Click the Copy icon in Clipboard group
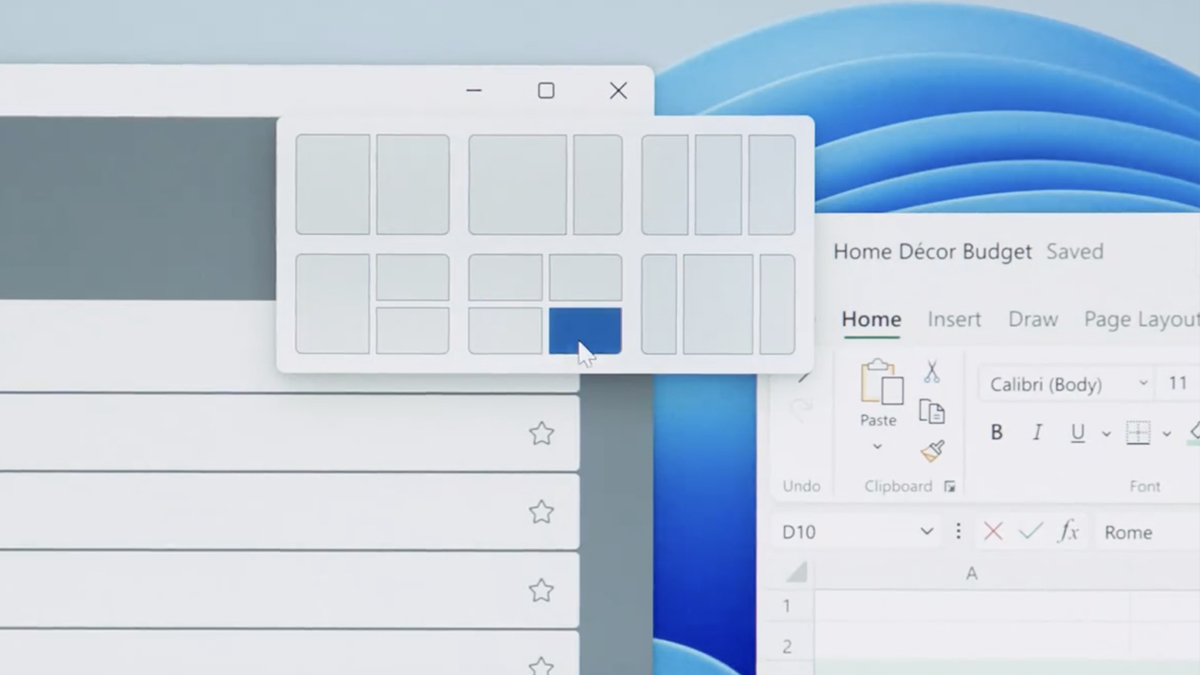 [x=931, y=412]
